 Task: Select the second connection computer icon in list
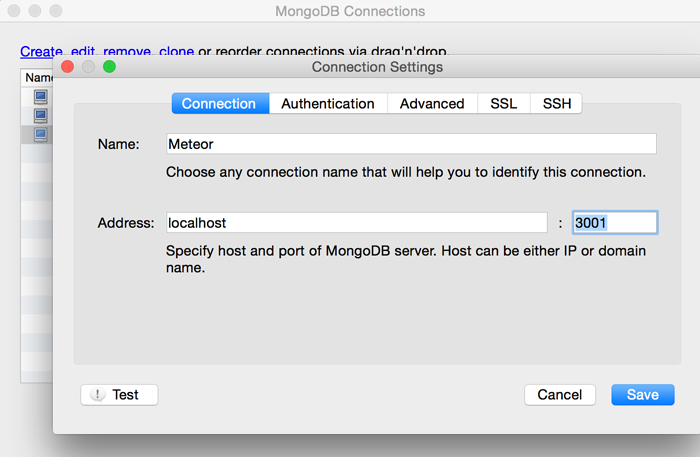[41, 116]
